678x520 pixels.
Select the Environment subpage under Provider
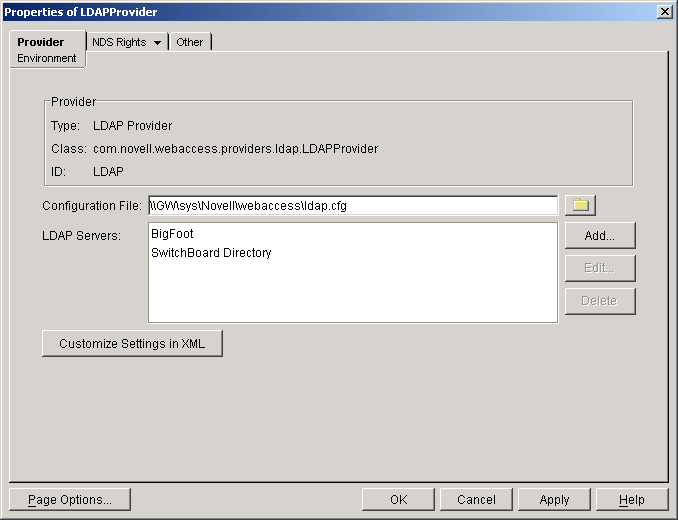click(47, 58)
